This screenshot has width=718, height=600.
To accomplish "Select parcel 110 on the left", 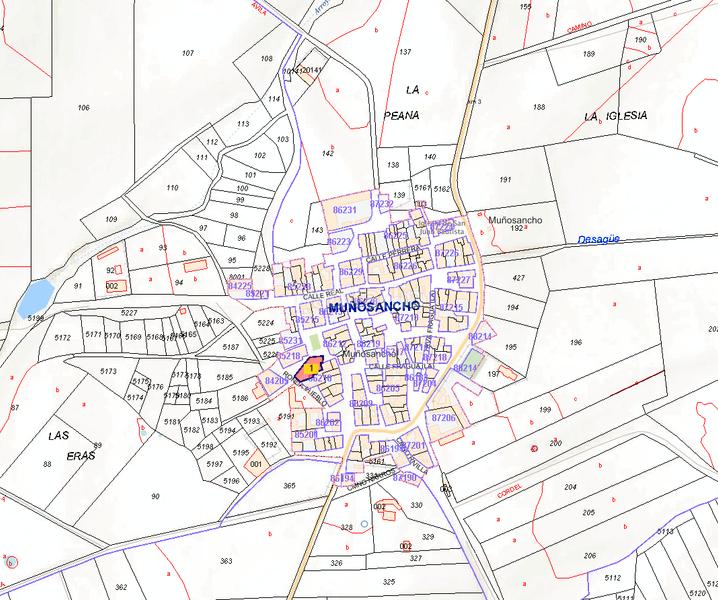I will (x=172, y=188).
